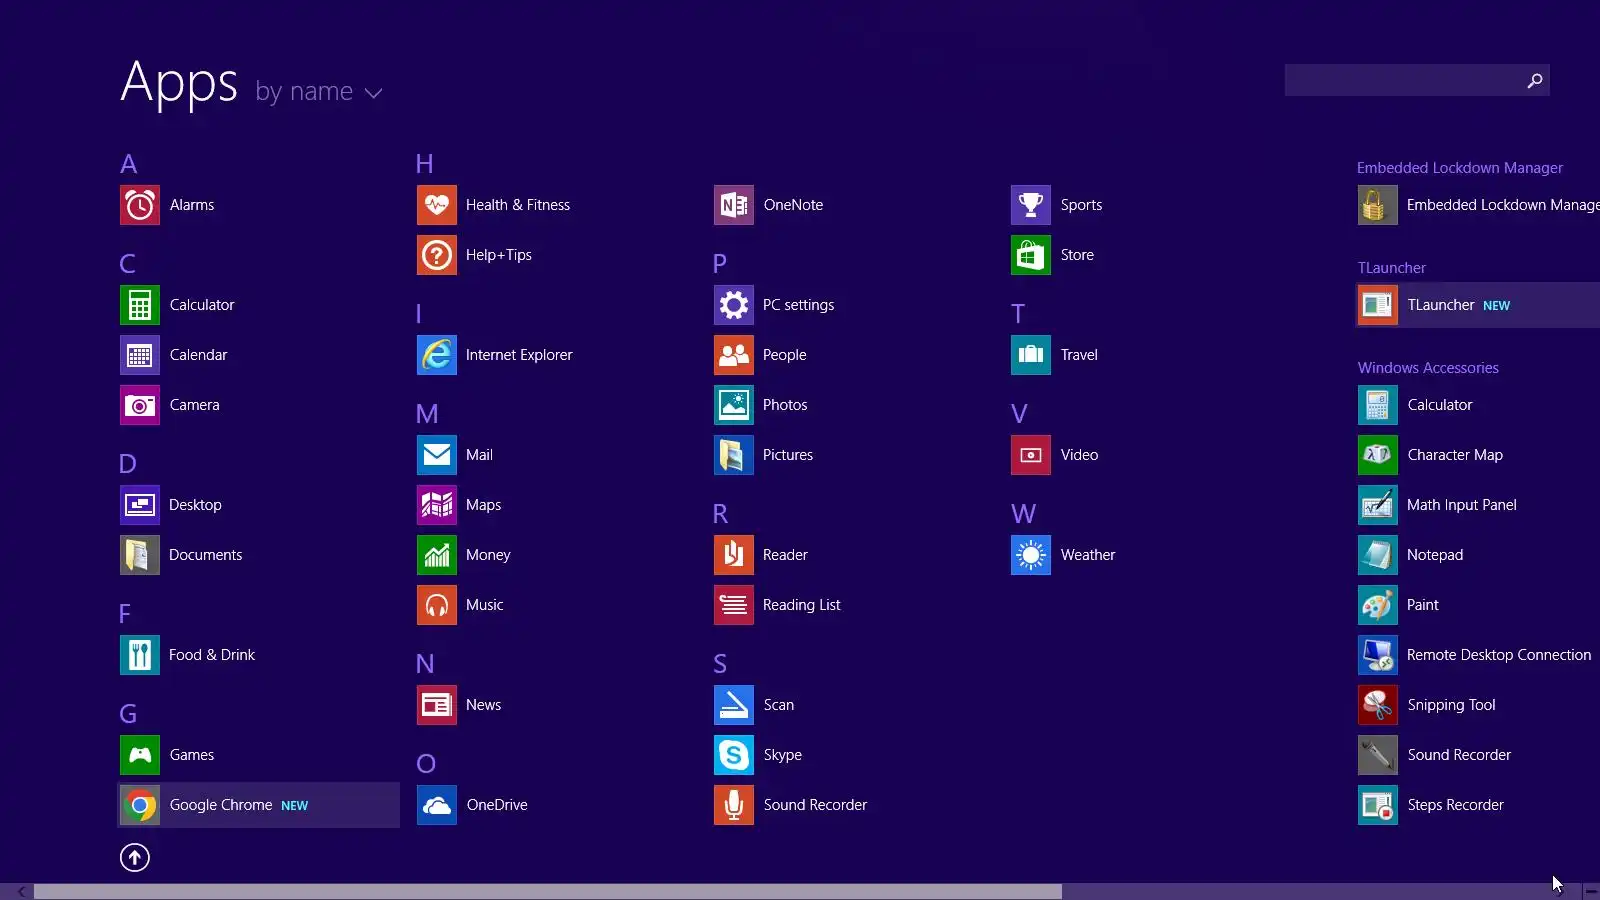The height and width of the screenshot is (900, 1600).
Task: Open Calculator under Windows Accessories
Action: click(1378, 405)
